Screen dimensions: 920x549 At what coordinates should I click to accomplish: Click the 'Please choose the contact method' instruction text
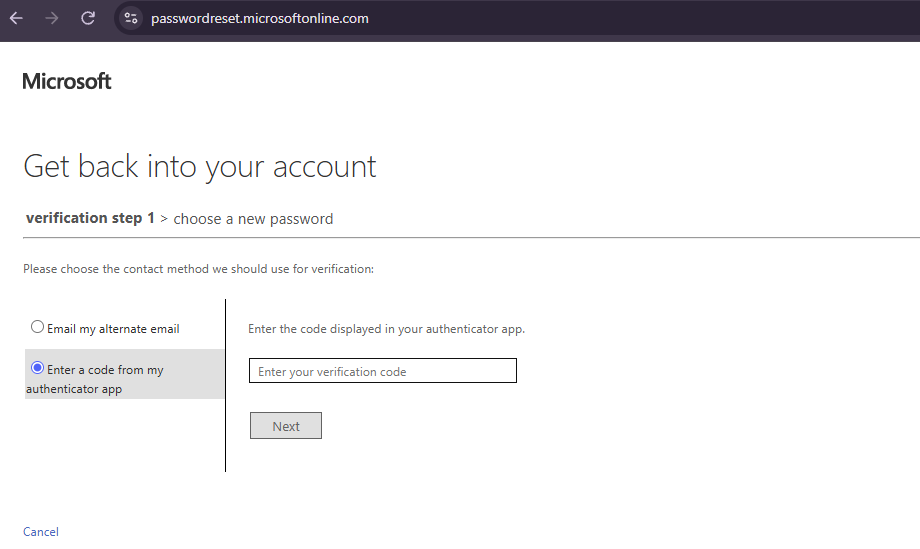198,269
